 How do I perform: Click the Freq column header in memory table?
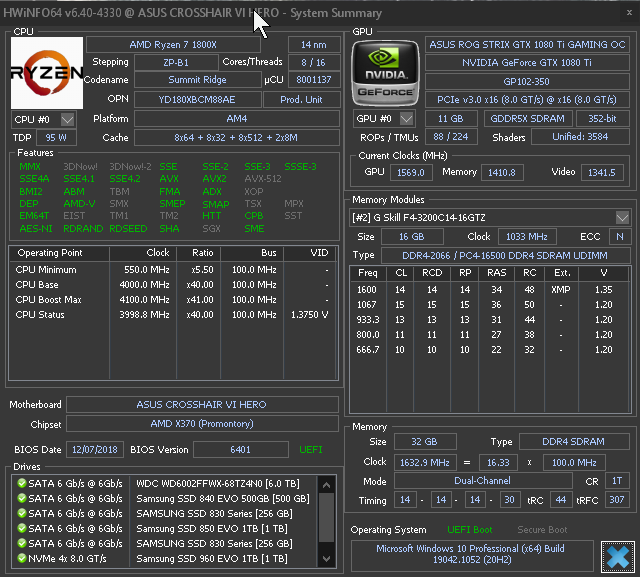coord(368,273)
